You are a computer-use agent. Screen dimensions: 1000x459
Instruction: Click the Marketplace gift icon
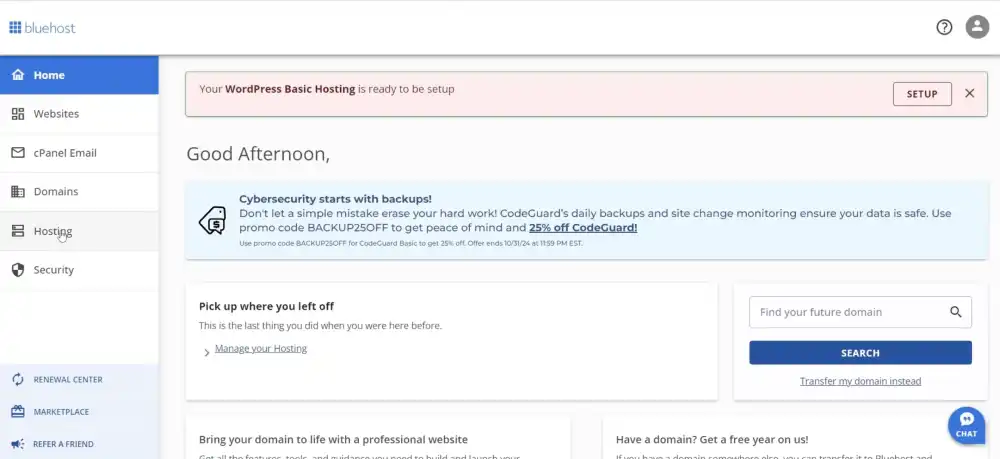(x=18, y=412)
